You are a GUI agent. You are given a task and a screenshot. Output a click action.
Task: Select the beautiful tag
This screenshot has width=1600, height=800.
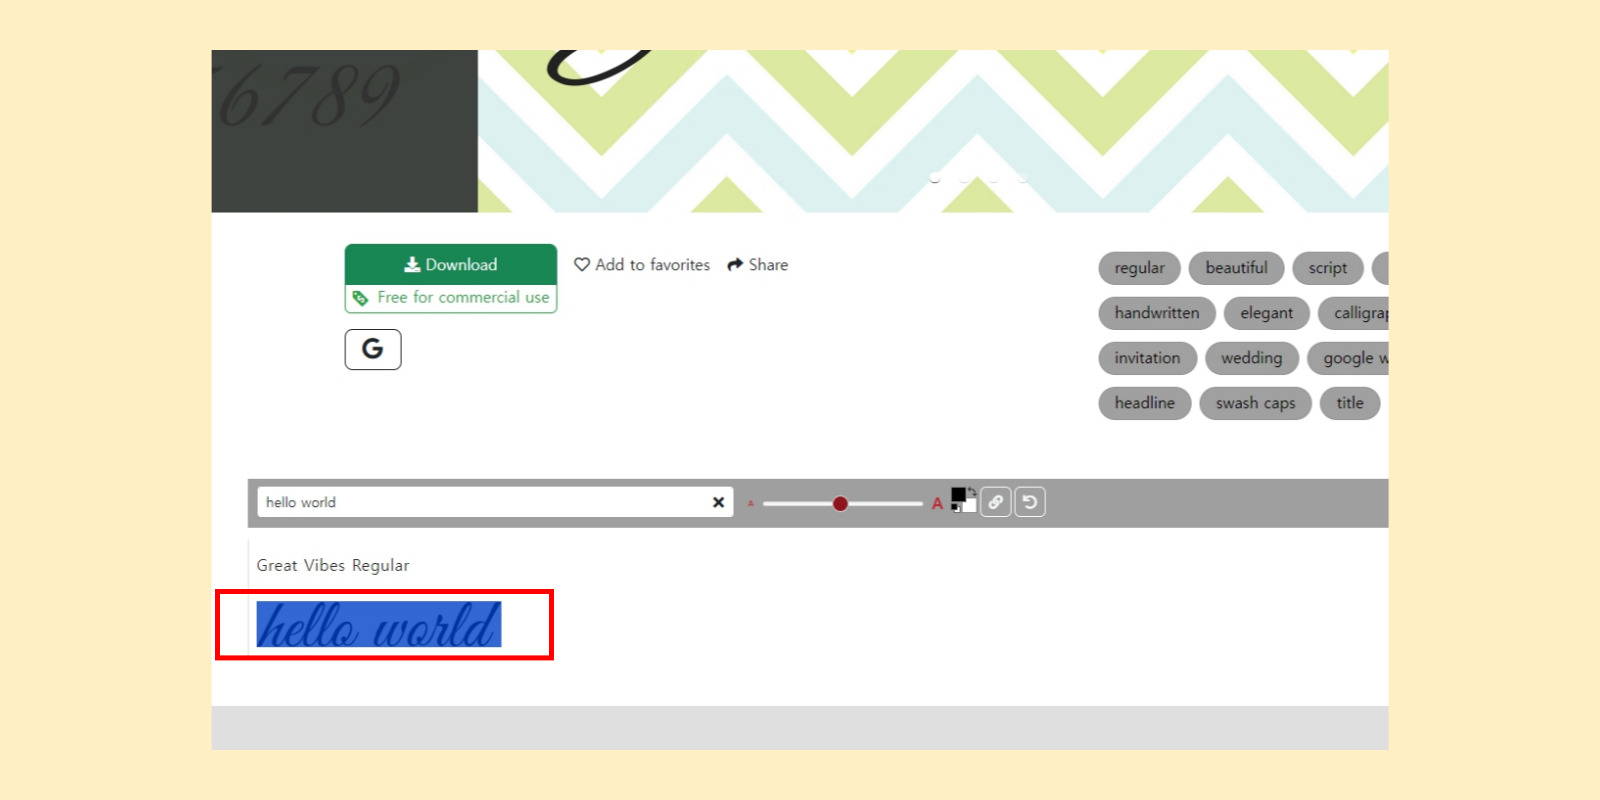point(1236,268)
